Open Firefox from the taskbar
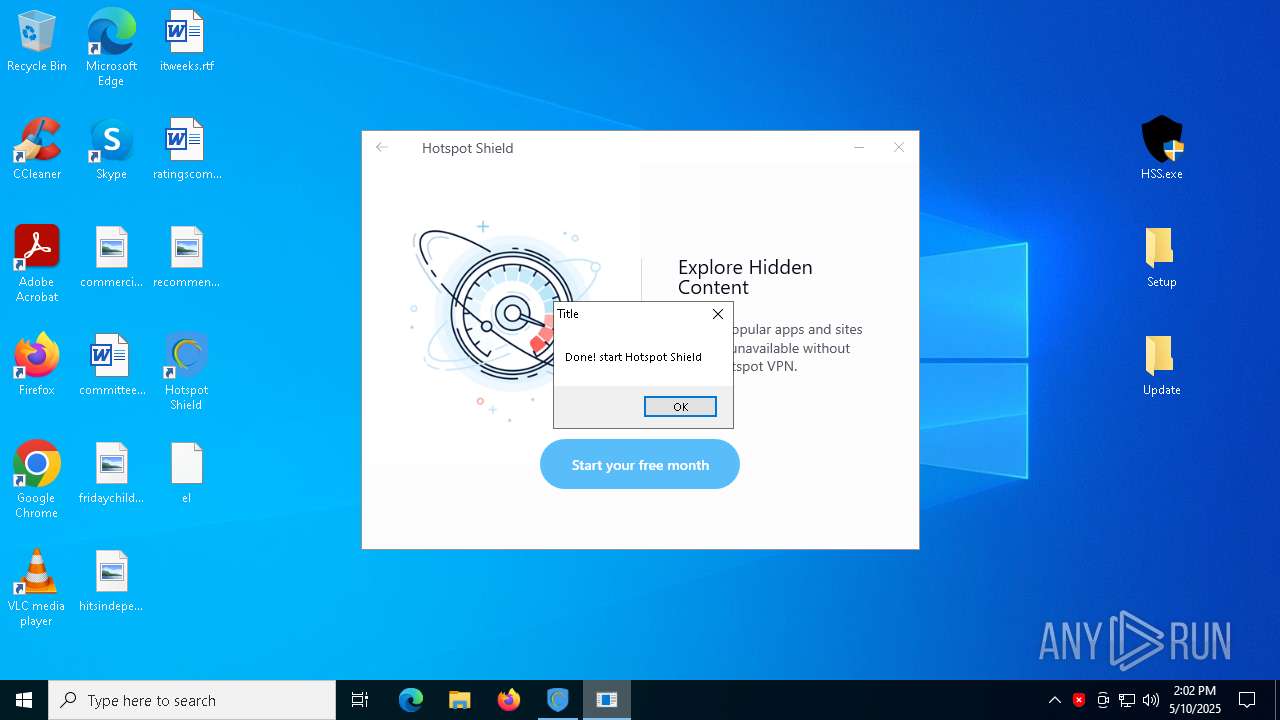The height and width of the screenshot is (720, 1280). [x=509, y=700]
